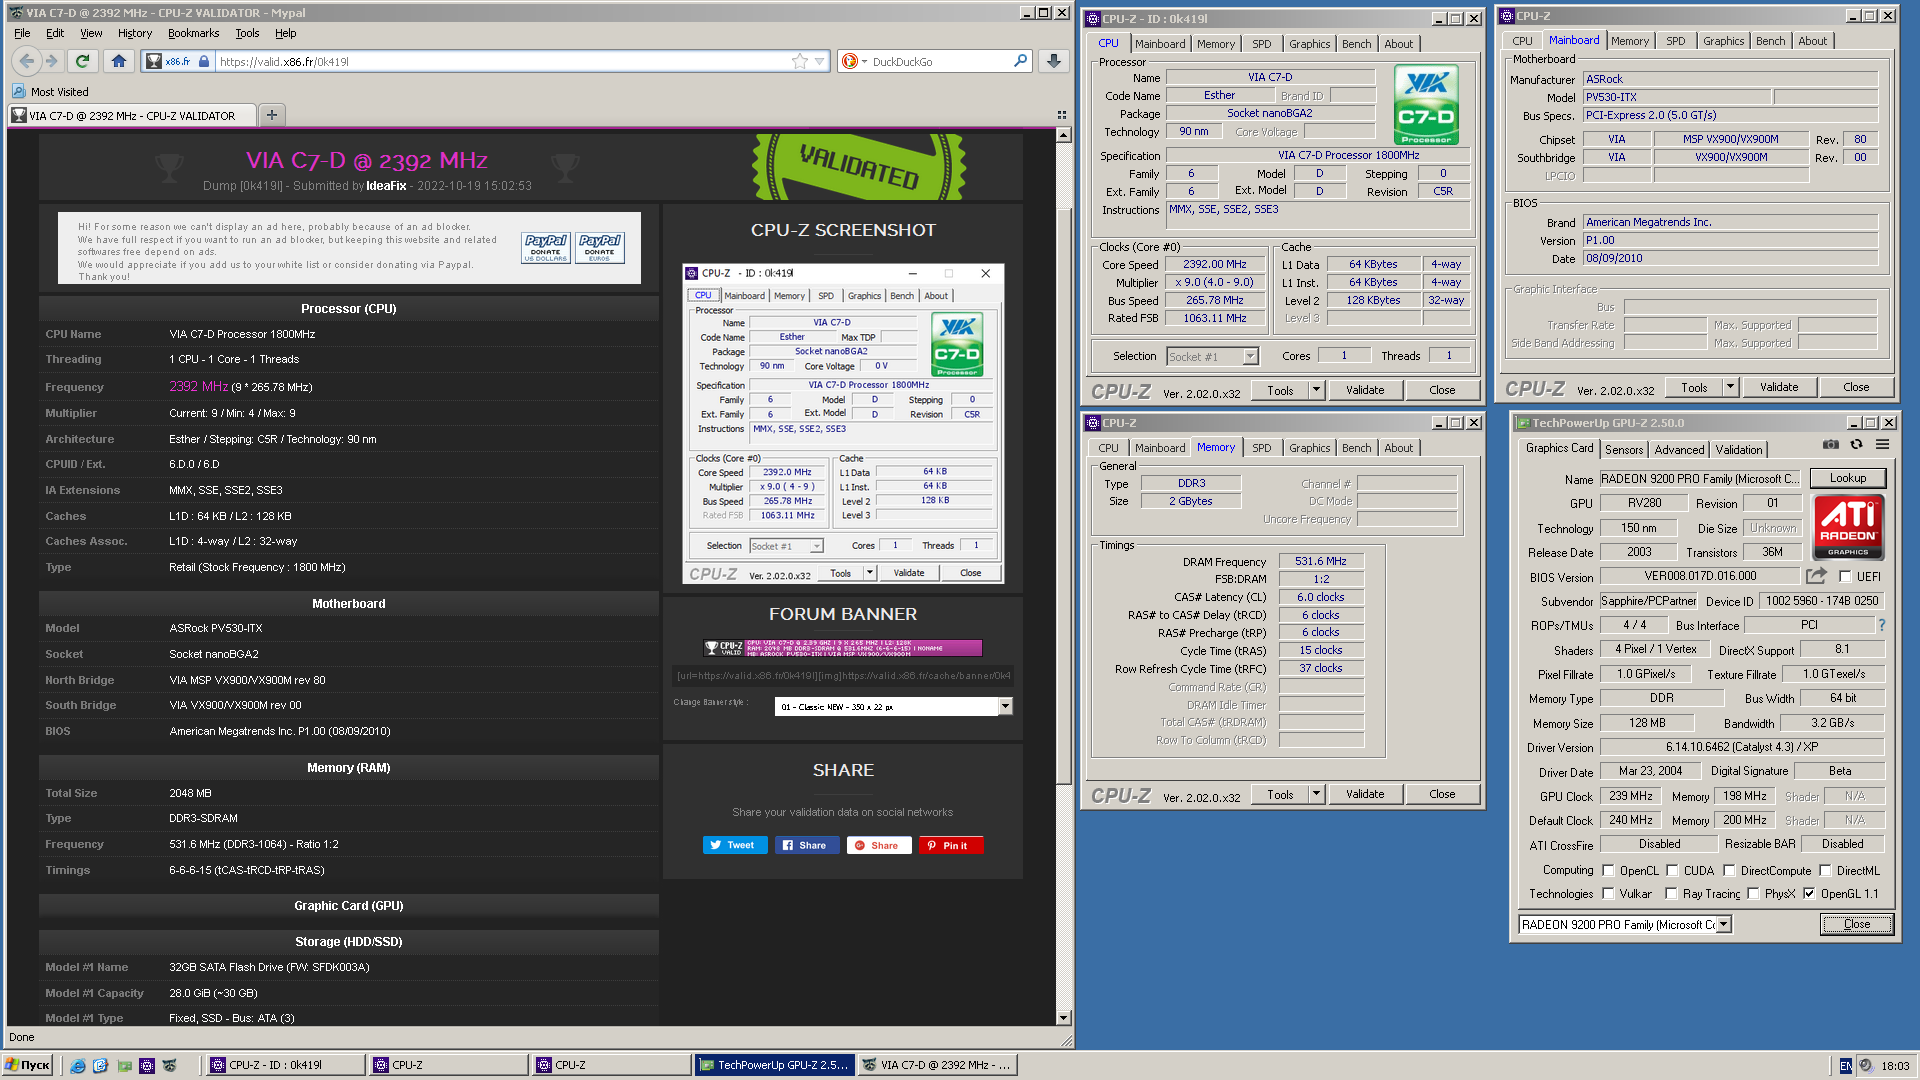Screen dimensions: 1920x1080
Task: Click the Tweet share button
Action: click(x=734, y=845)
